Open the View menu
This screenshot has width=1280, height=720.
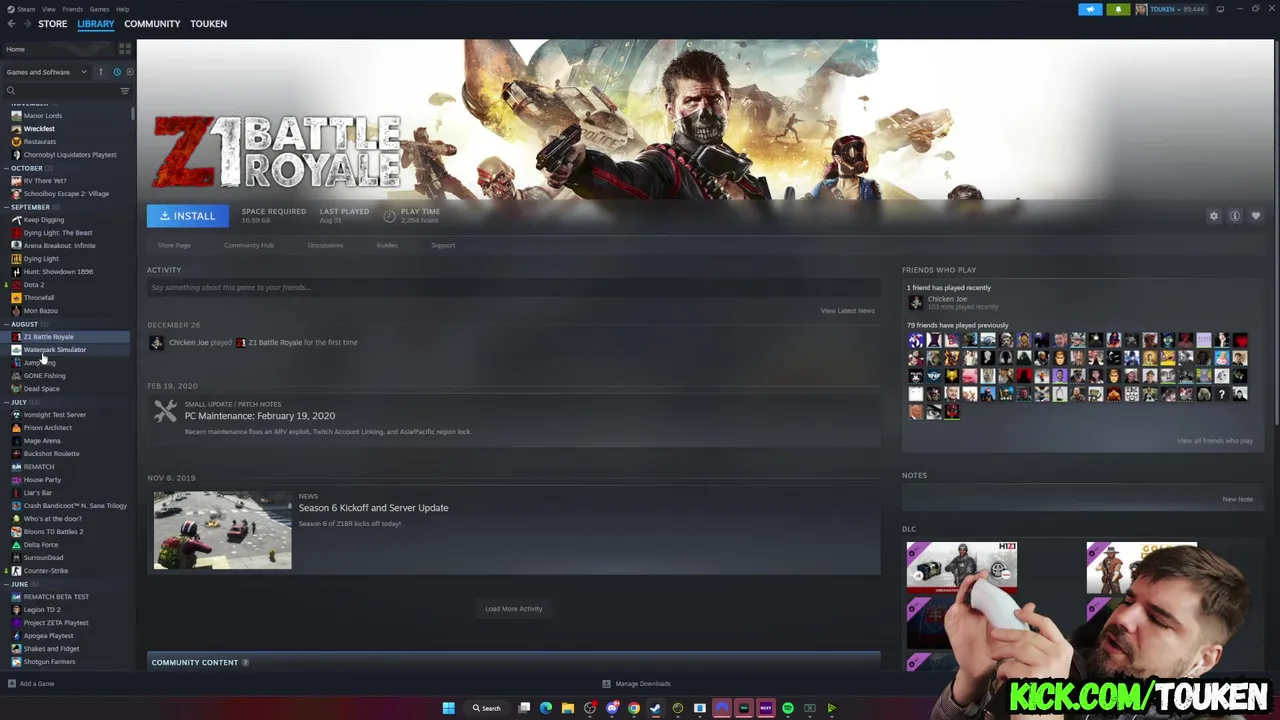(x=48, y=9)
